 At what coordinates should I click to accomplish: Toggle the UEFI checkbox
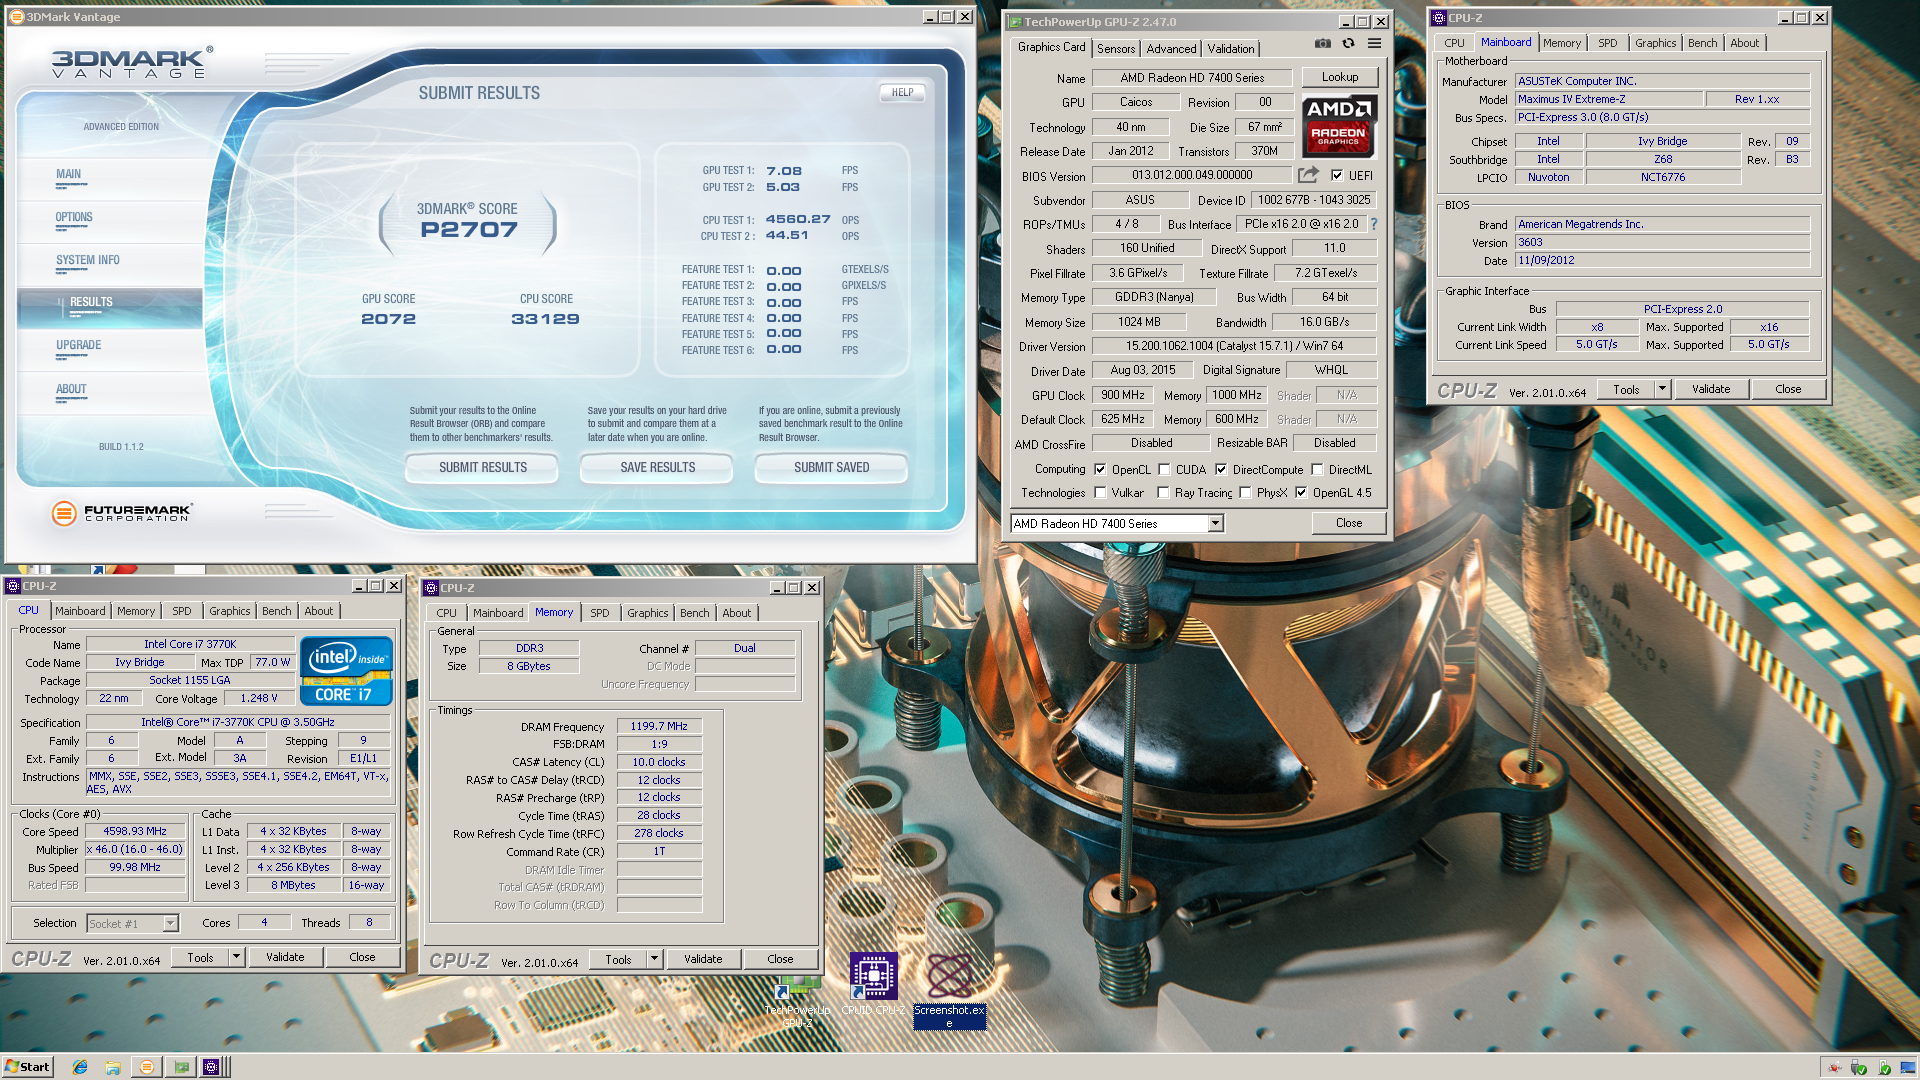1337,175
